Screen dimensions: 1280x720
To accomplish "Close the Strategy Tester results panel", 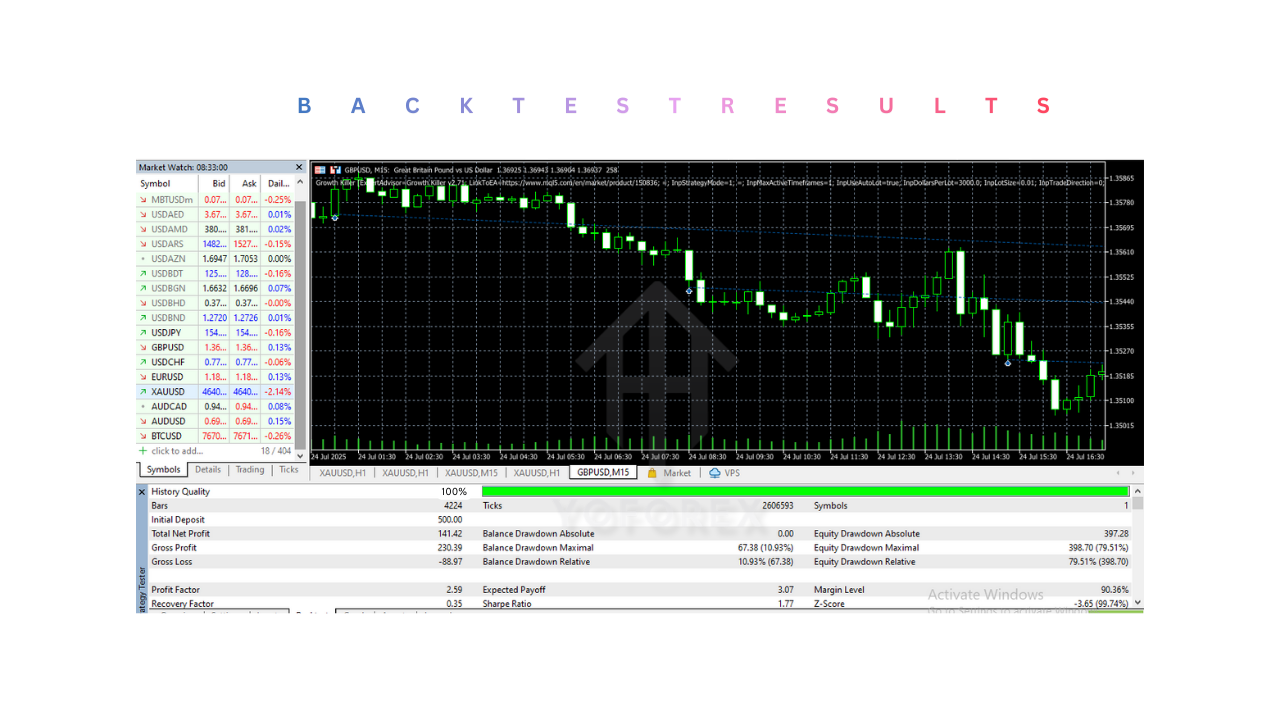I will pyautogui.click(x=142, y=491).
